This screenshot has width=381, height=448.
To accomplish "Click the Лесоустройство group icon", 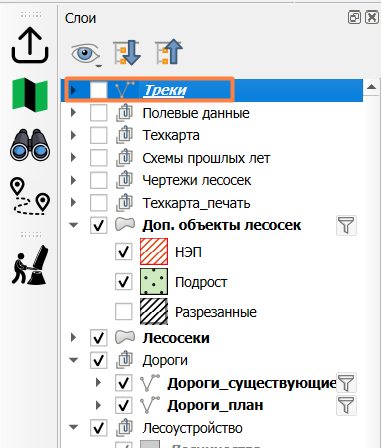I will (x=124, y=428).
